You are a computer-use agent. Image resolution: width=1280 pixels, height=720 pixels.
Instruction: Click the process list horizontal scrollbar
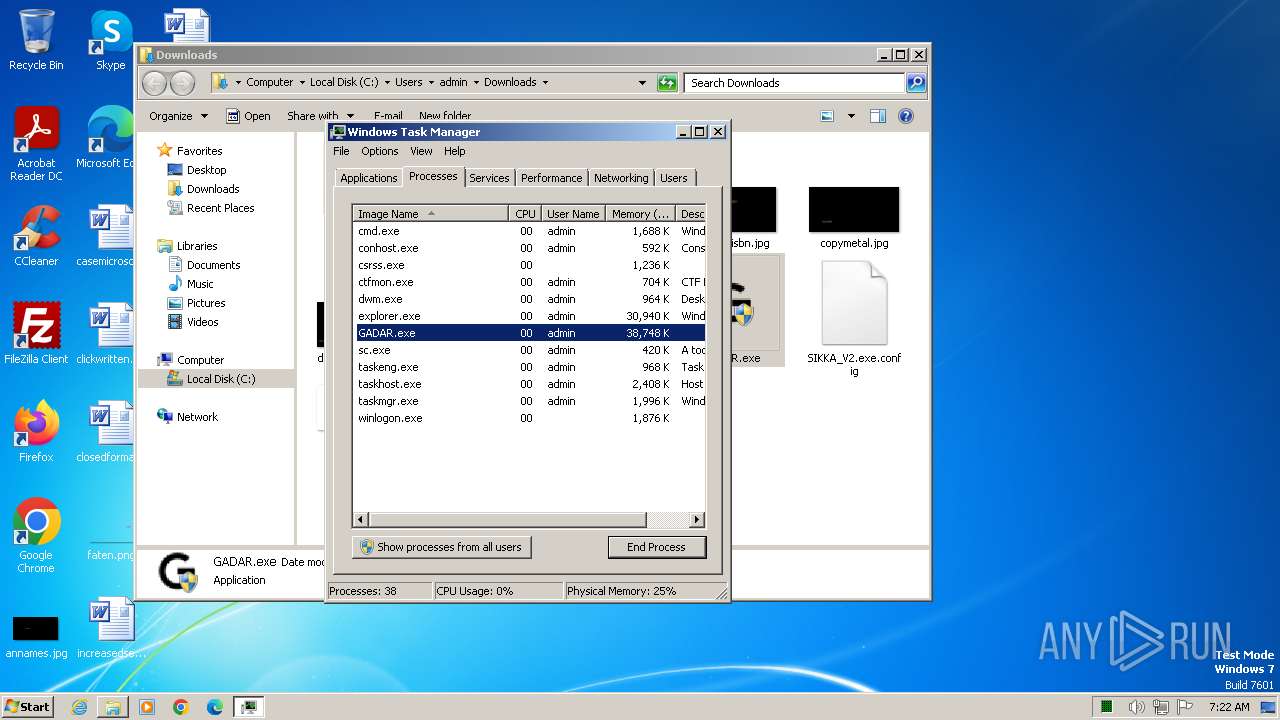[507, 520]
